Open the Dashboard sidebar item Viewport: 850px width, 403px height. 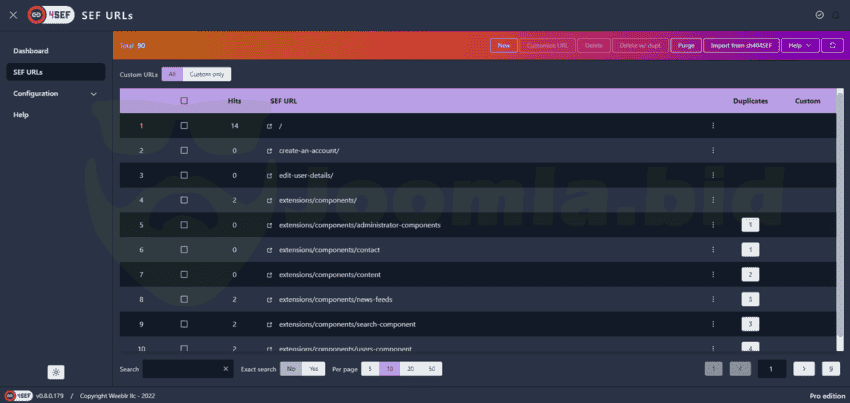point(31,50)
